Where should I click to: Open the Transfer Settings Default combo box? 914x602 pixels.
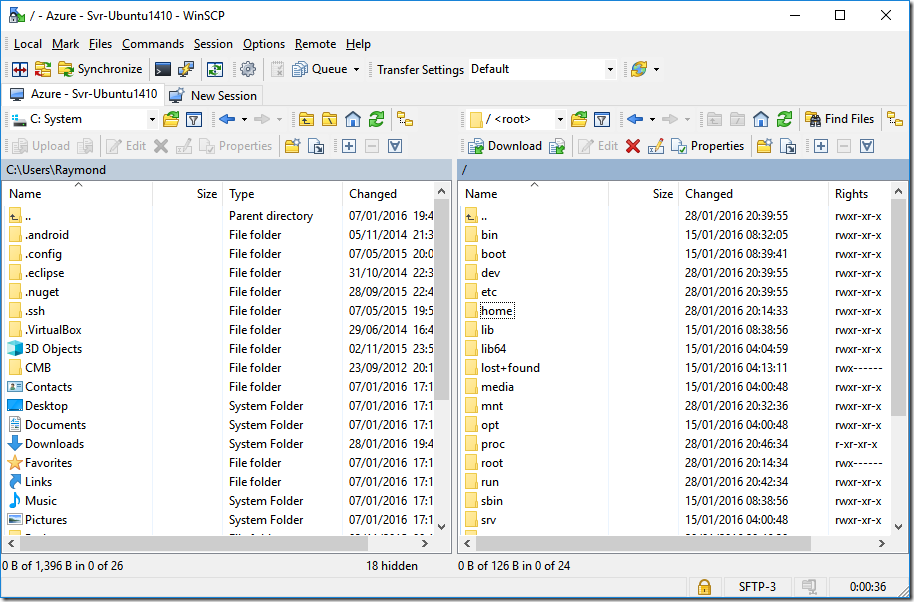[x=542, y=69]
